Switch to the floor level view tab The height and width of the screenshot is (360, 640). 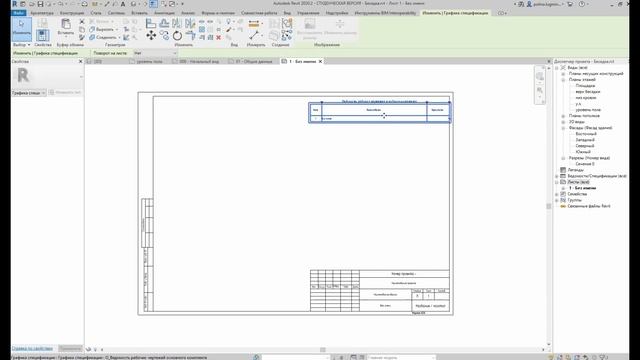click(x=149, y=62)
